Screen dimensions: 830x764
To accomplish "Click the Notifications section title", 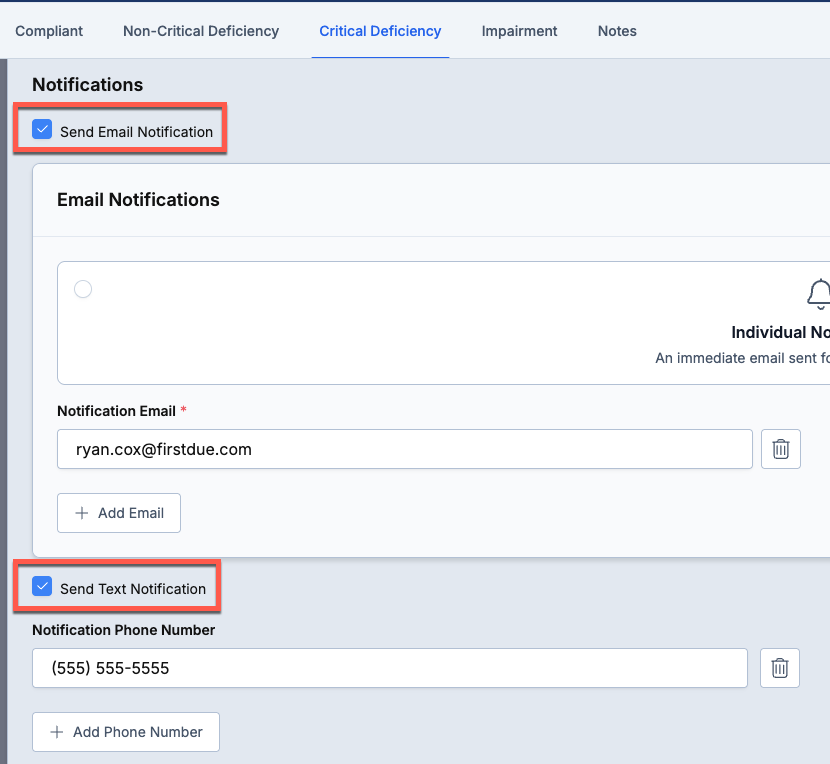I will 87,85.
